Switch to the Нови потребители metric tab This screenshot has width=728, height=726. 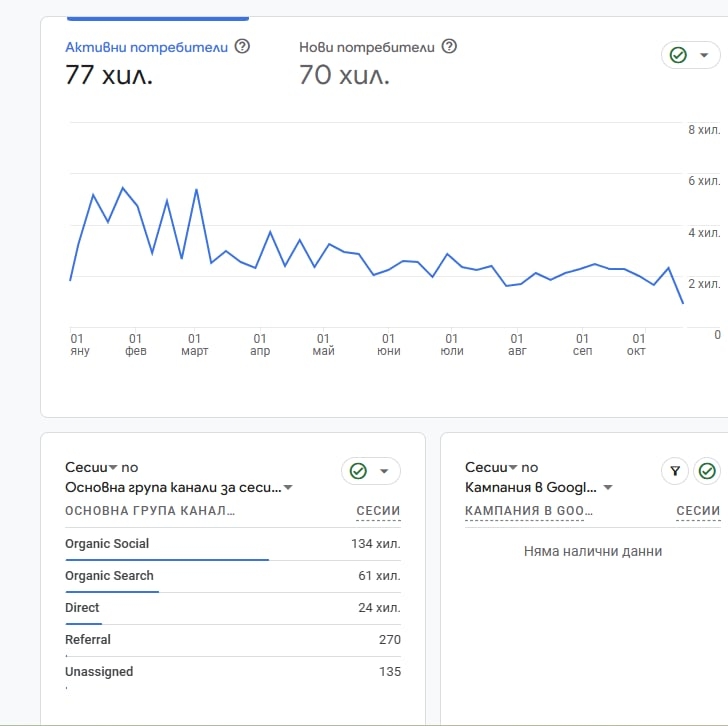coord(367,47)
